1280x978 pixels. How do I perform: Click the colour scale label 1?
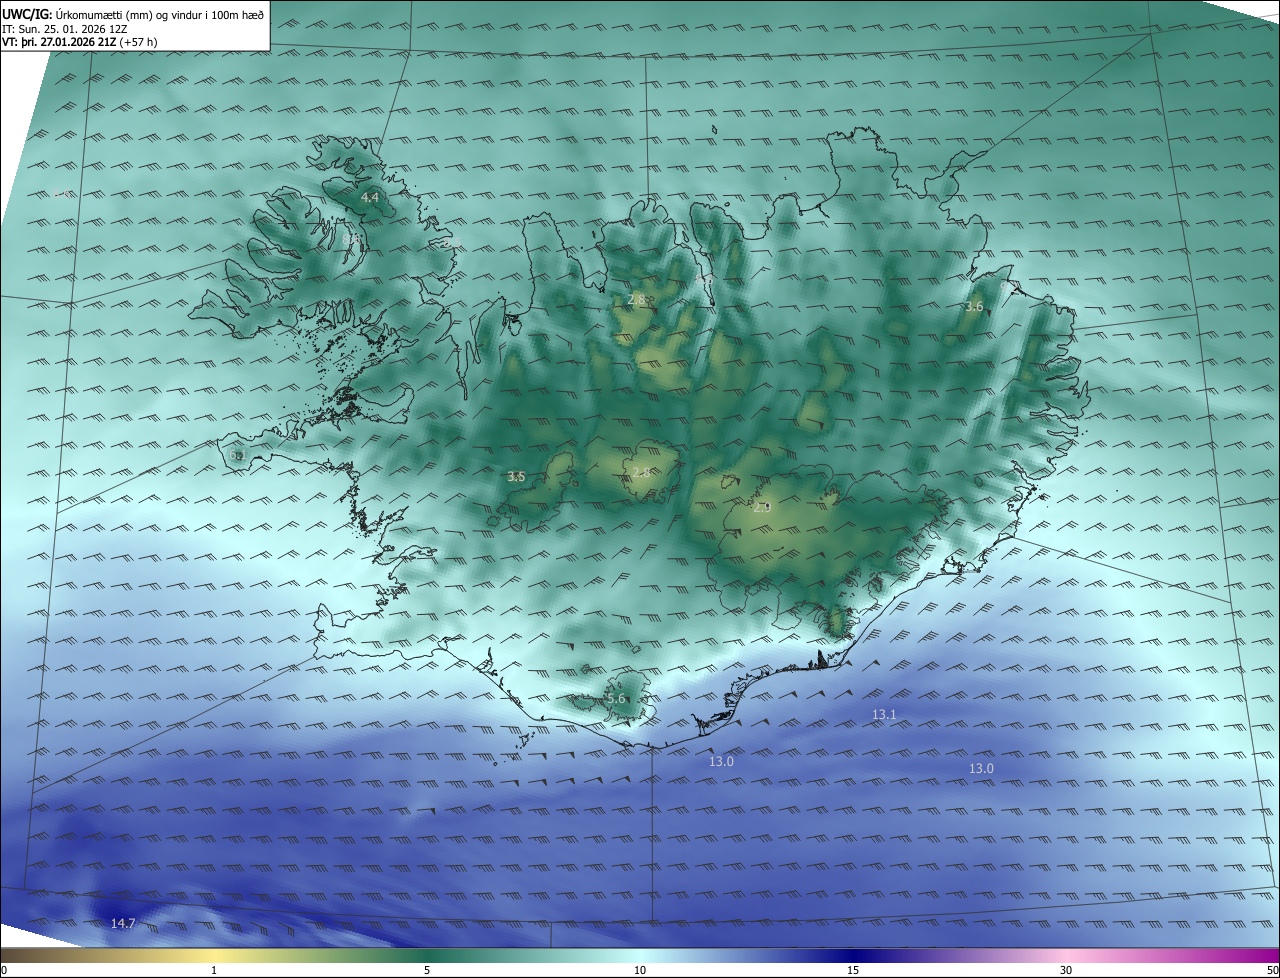[214, 970]
